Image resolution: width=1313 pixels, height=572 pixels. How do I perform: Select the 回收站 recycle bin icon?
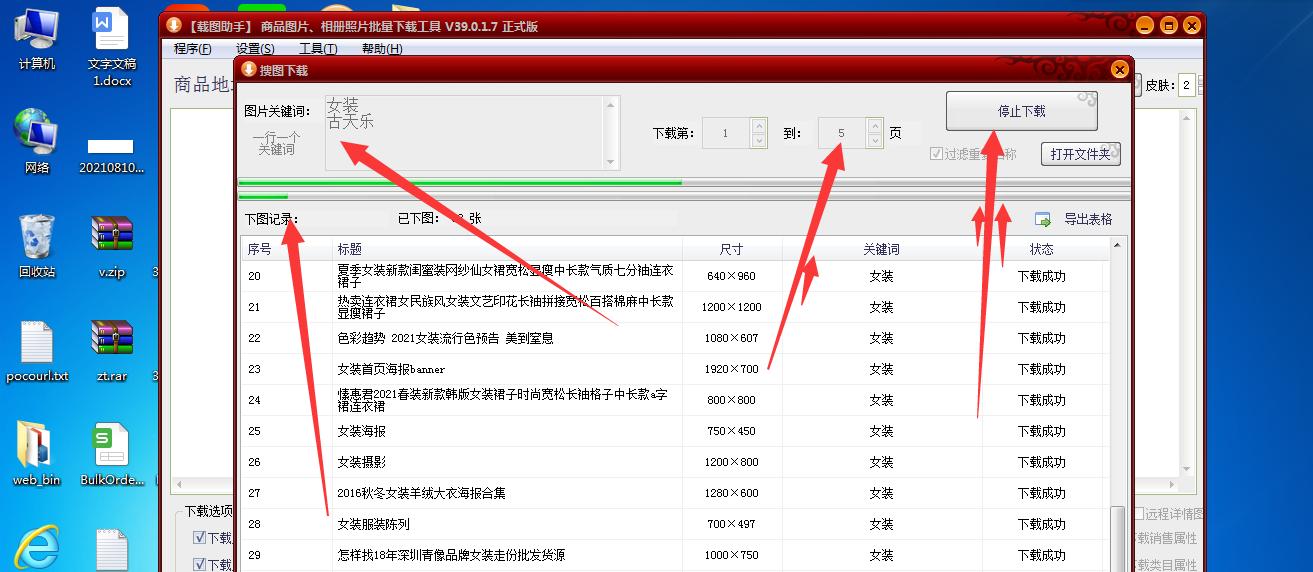coord(37,245)
